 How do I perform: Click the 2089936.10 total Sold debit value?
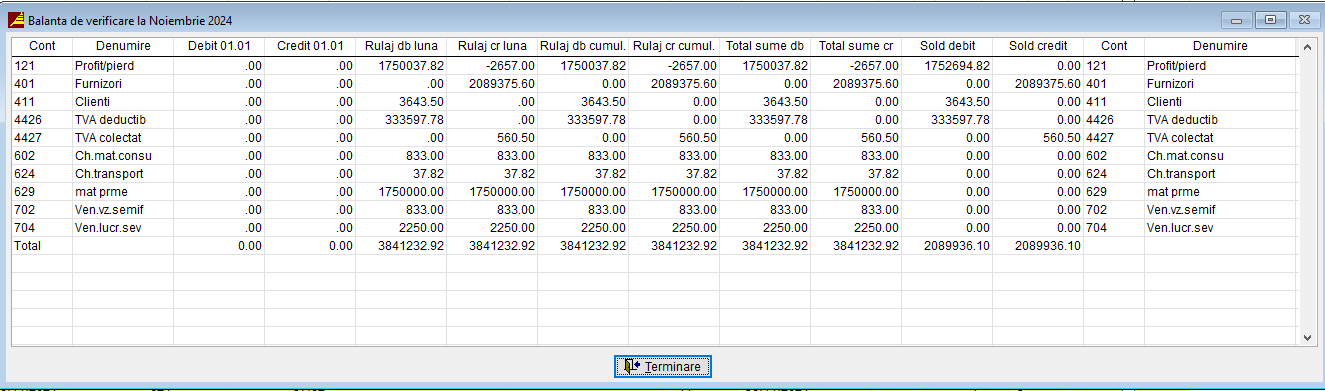[957, 246]
